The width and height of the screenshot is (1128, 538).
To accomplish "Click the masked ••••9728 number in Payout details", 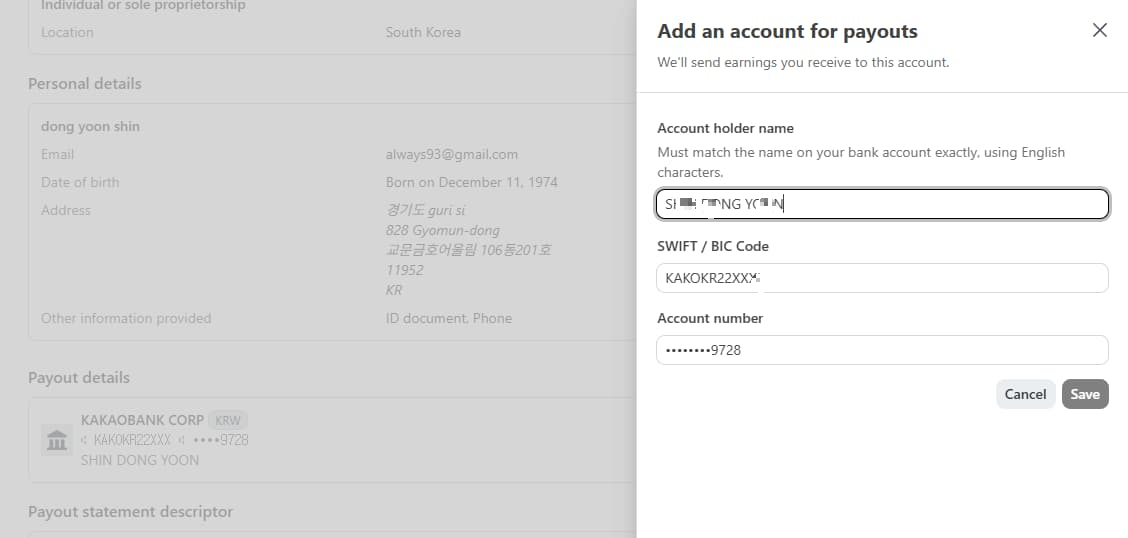I will (x=219, y=440).
